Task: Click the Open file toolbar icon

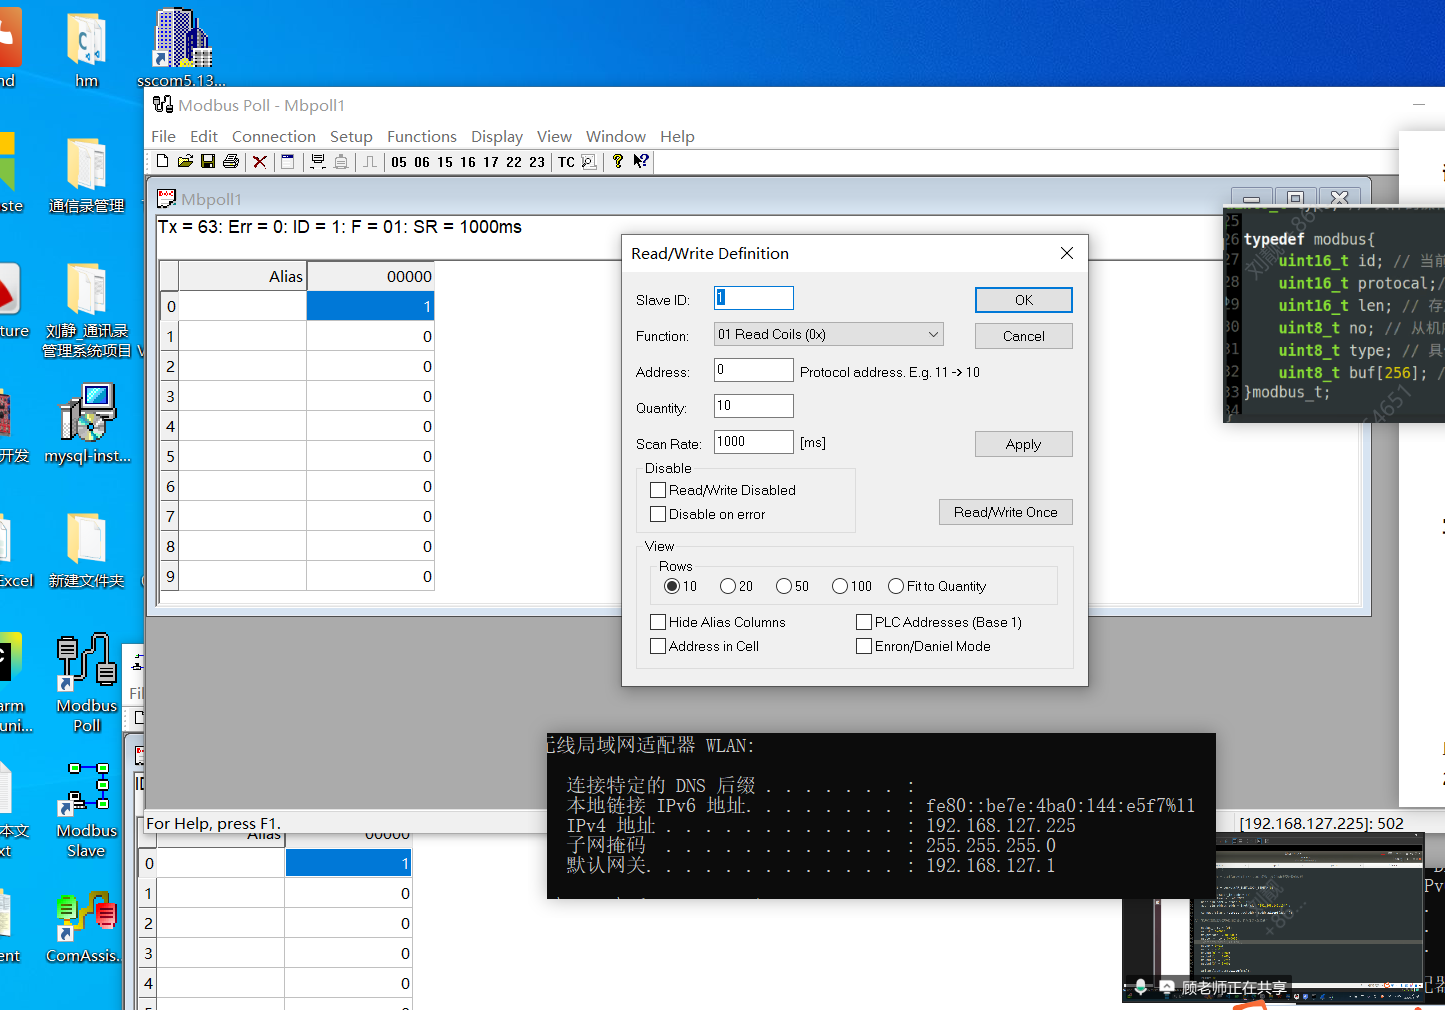Action: (185, 161)
